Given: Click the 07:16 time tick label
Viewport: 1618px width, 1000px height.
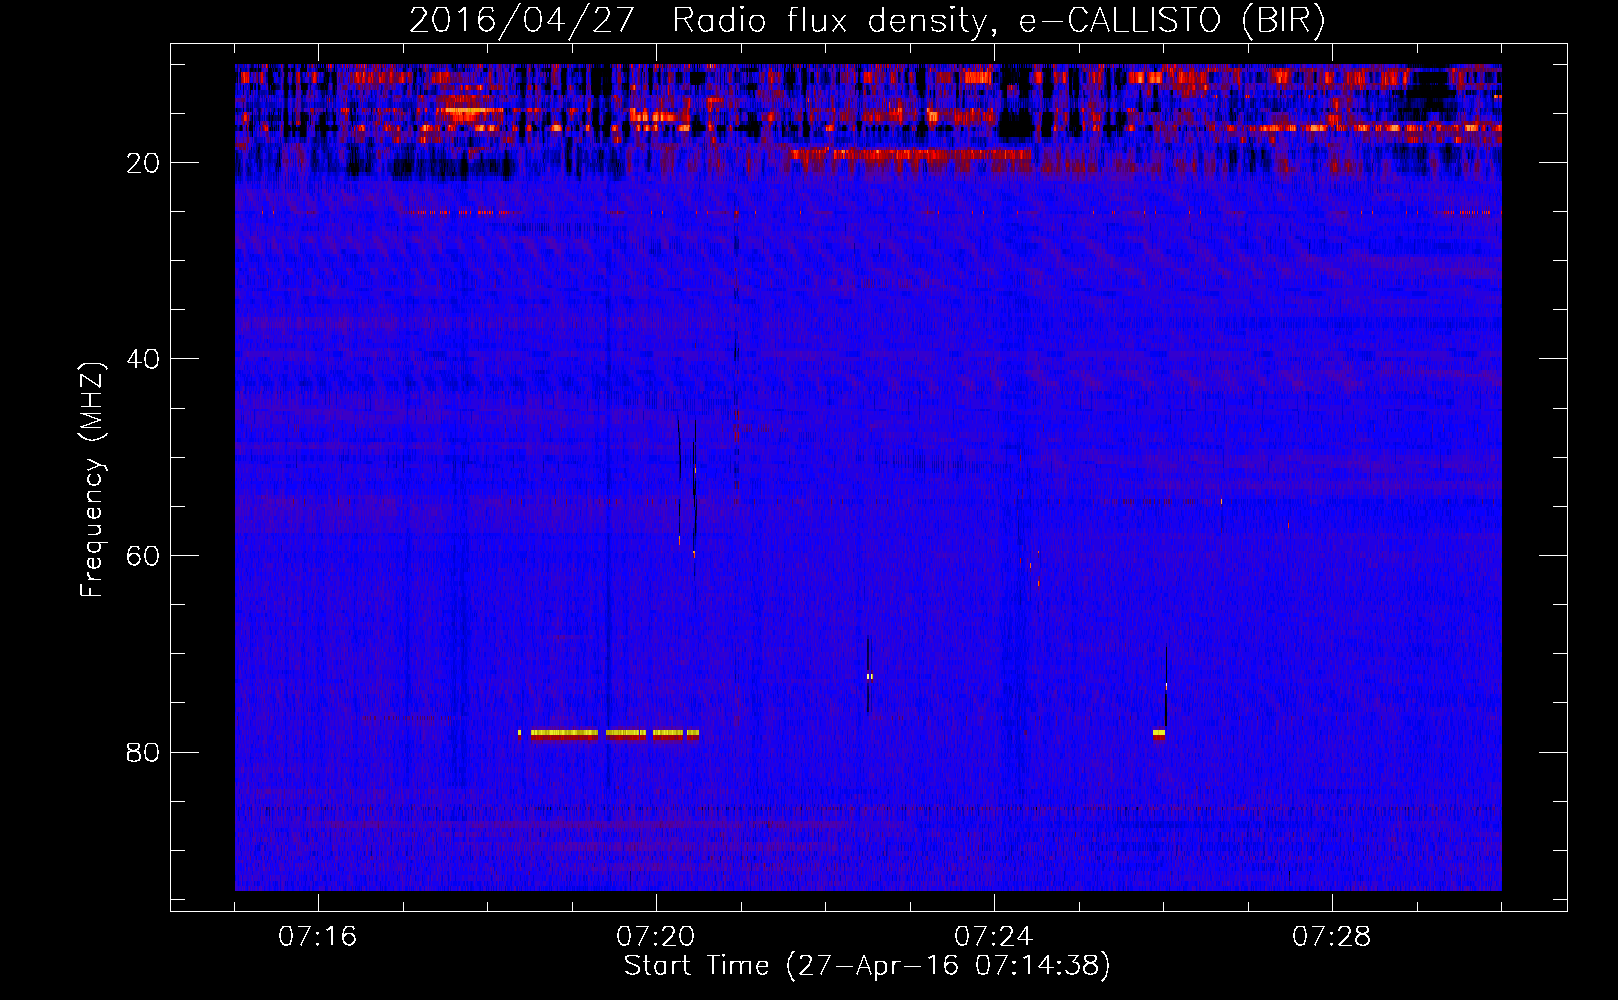Looking at the screenshot, I should [x=318, y=936].
